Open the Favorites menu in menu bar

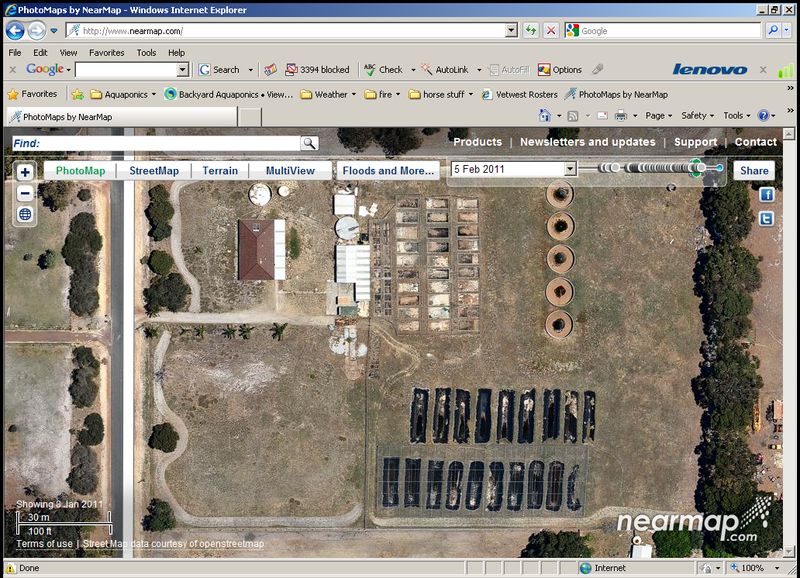[x=106, y=53]
